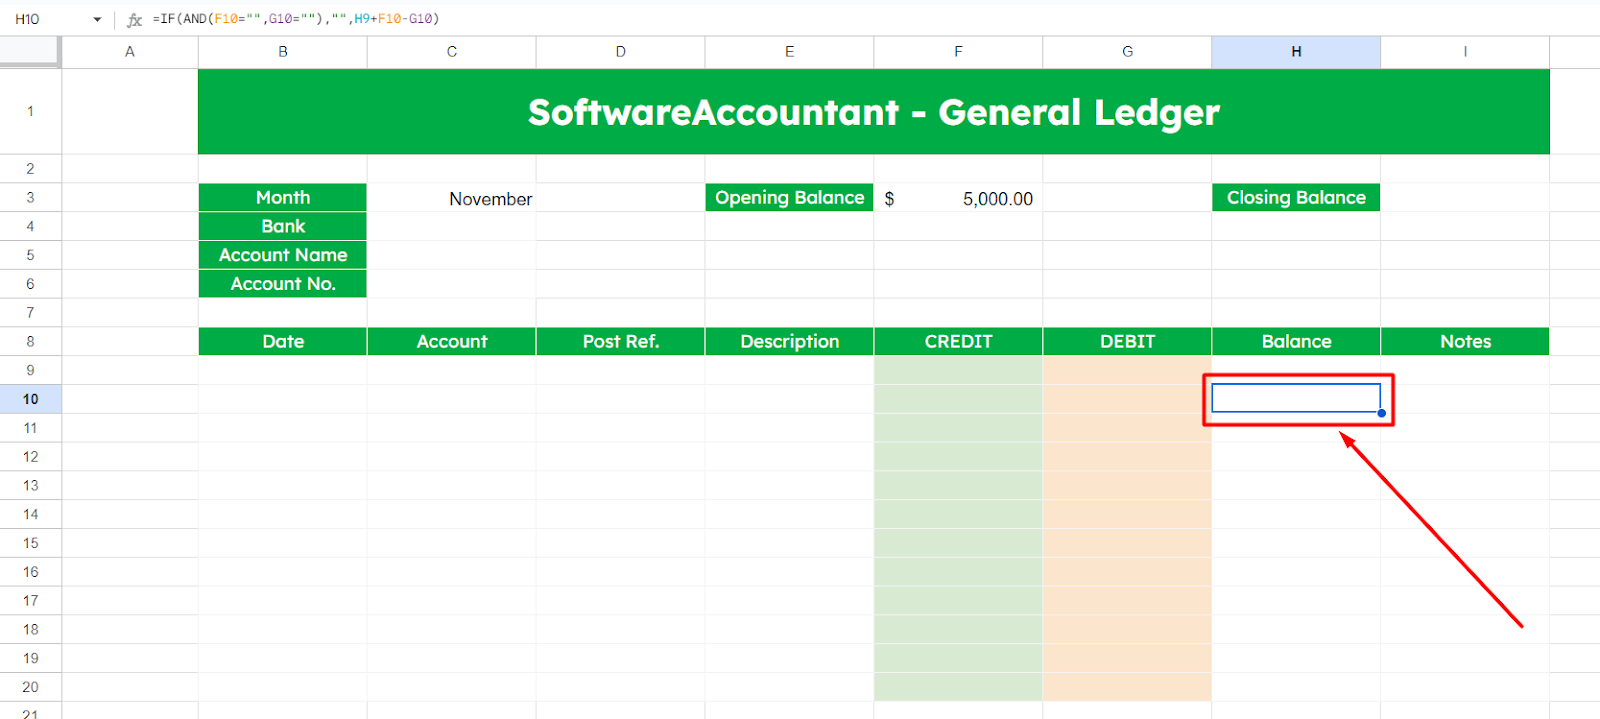This screenshot has height=719, width=1600.
Task: Click the Account Name label cell
Action: click(283, 255)
